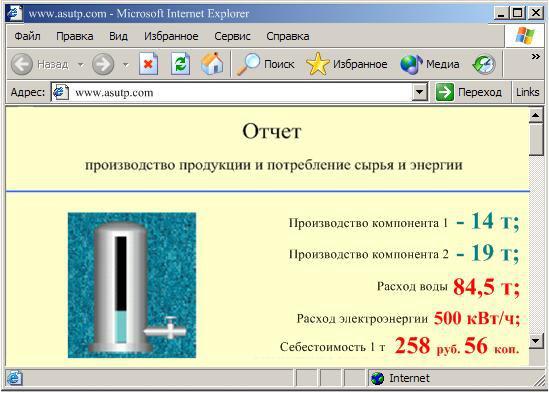Viewport: 549px width, 393px height.
Task: Click the Windows flag logo
Action: coord(524,36)
